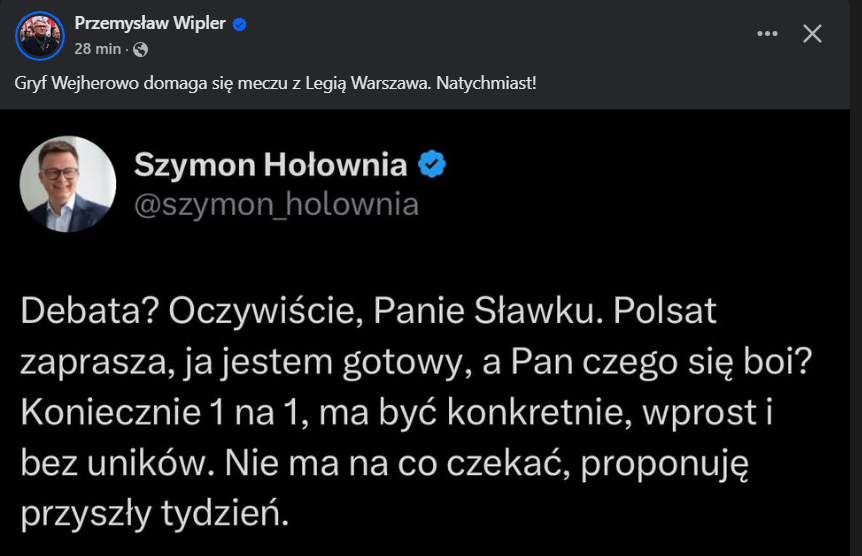
Task: Click the "28 min" post timestamp
Action: pyautogui.click(x=98, y=49)
